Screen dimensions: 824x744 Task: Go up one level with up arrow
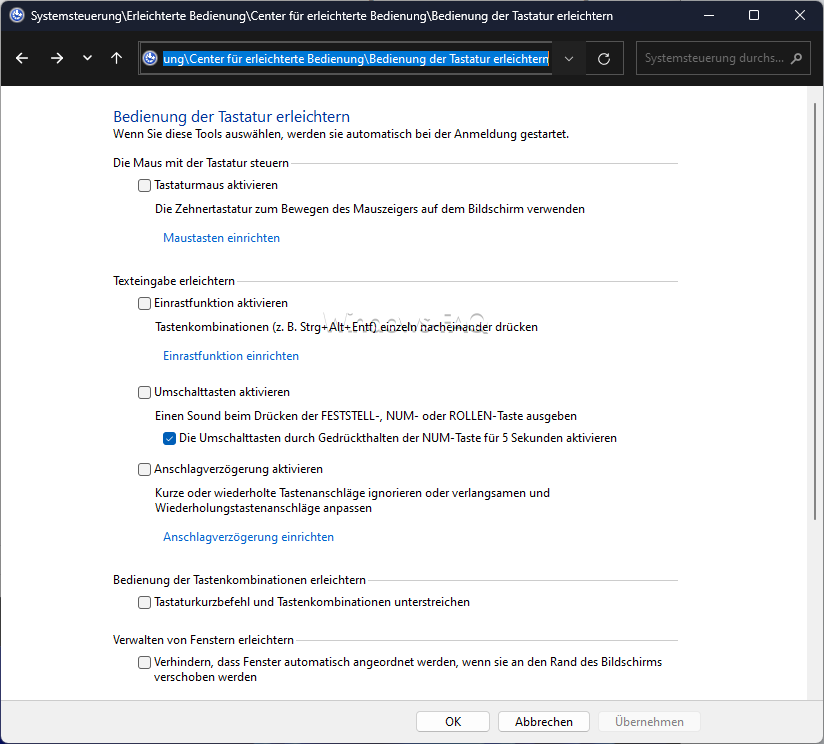[117, 58]
